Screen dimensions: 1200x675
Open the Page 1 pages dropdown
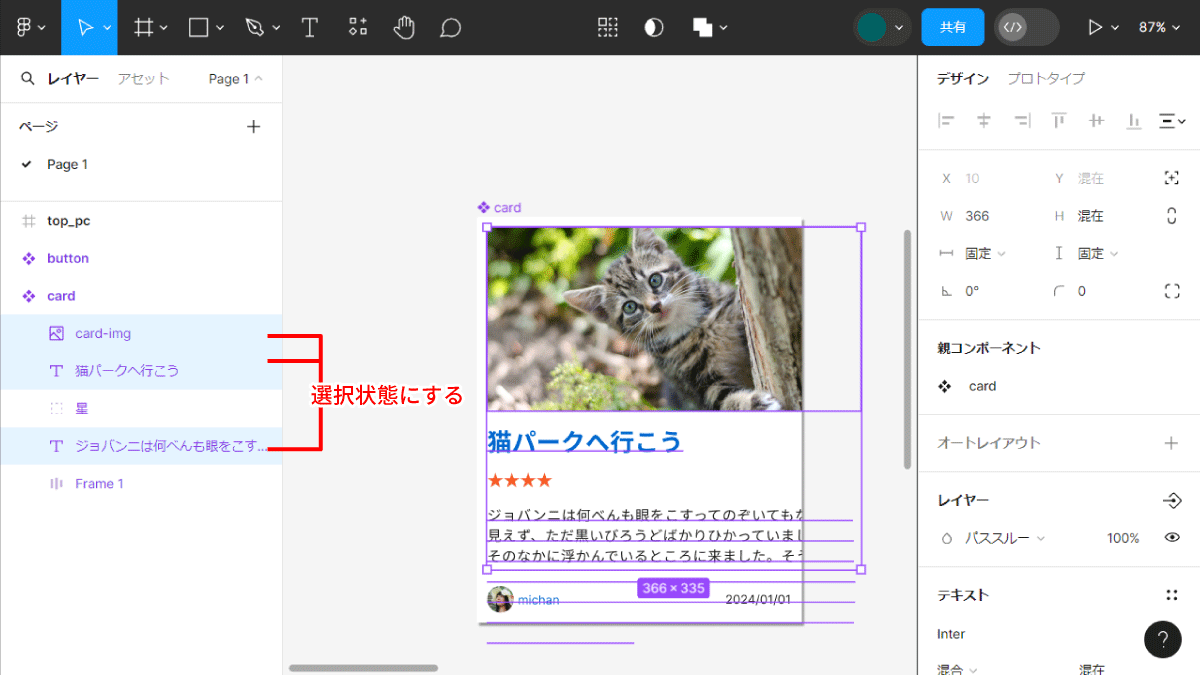236,78
